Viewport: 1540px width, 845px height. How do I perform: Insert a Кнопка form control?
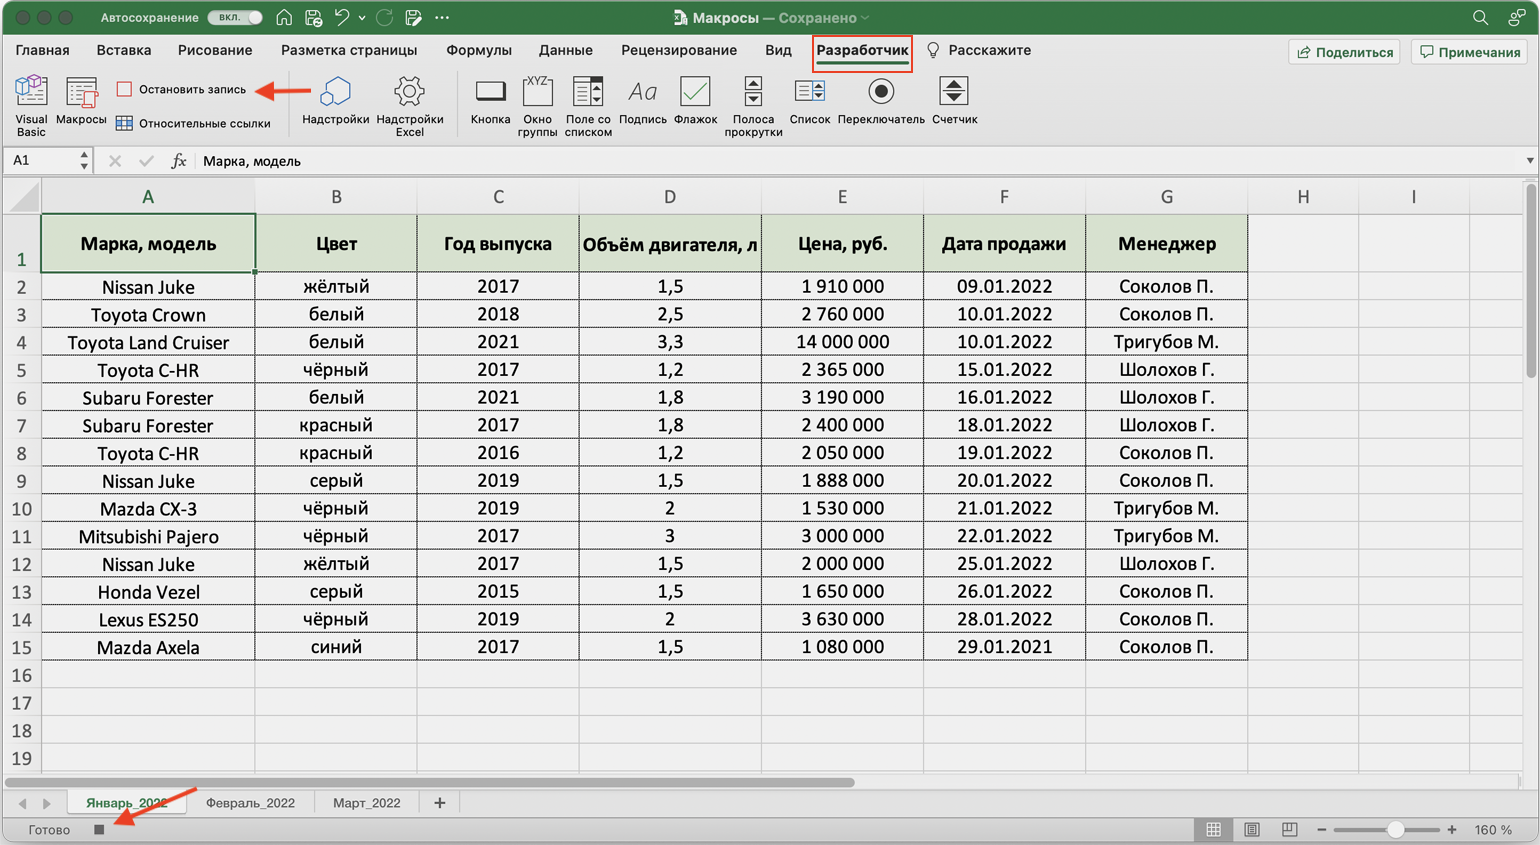490,101
